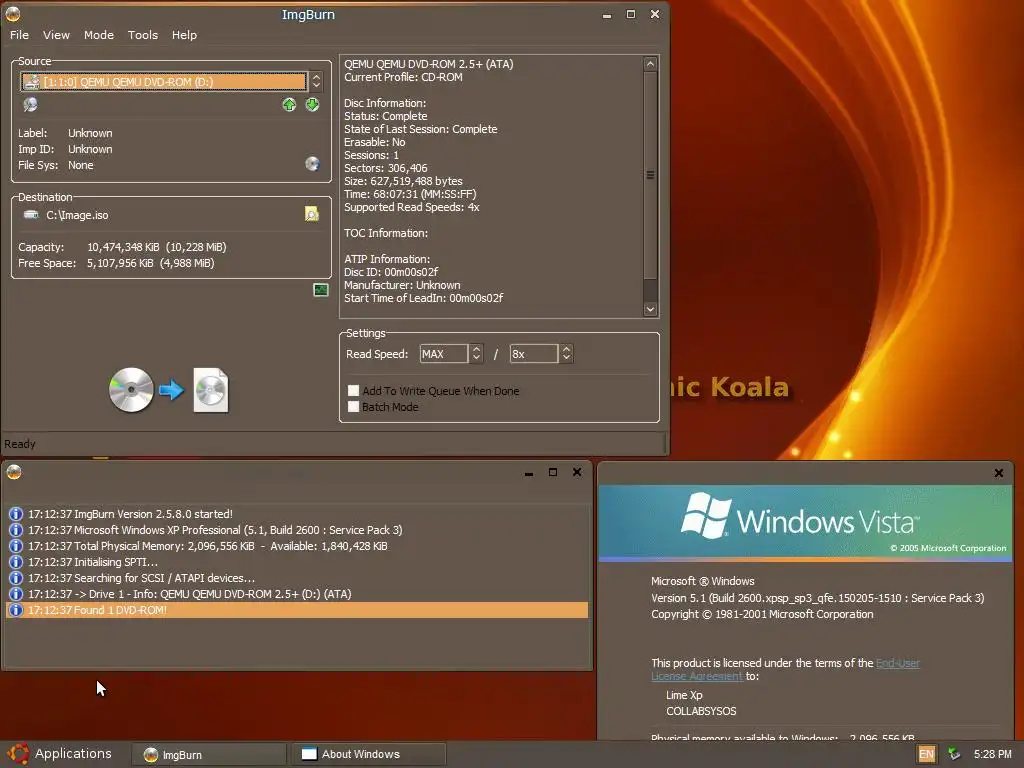The image size is (1024, 768).
Task: Click the Free Space value 5,107,956 KiB
Action: (120, 263)
